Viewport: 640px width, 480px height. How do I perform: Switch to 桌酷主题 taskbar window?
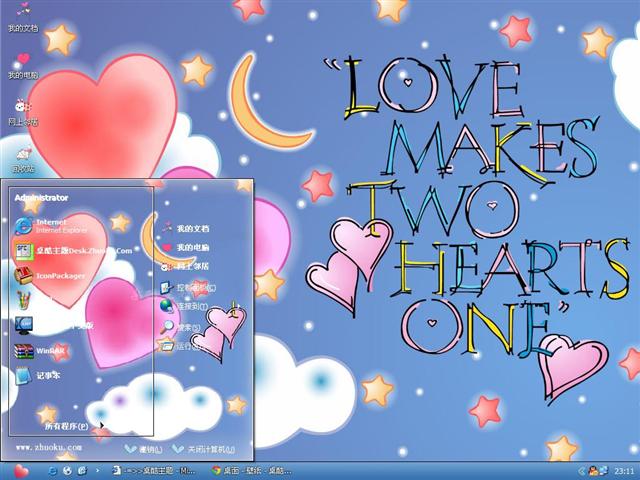click(x=154, y=471)
